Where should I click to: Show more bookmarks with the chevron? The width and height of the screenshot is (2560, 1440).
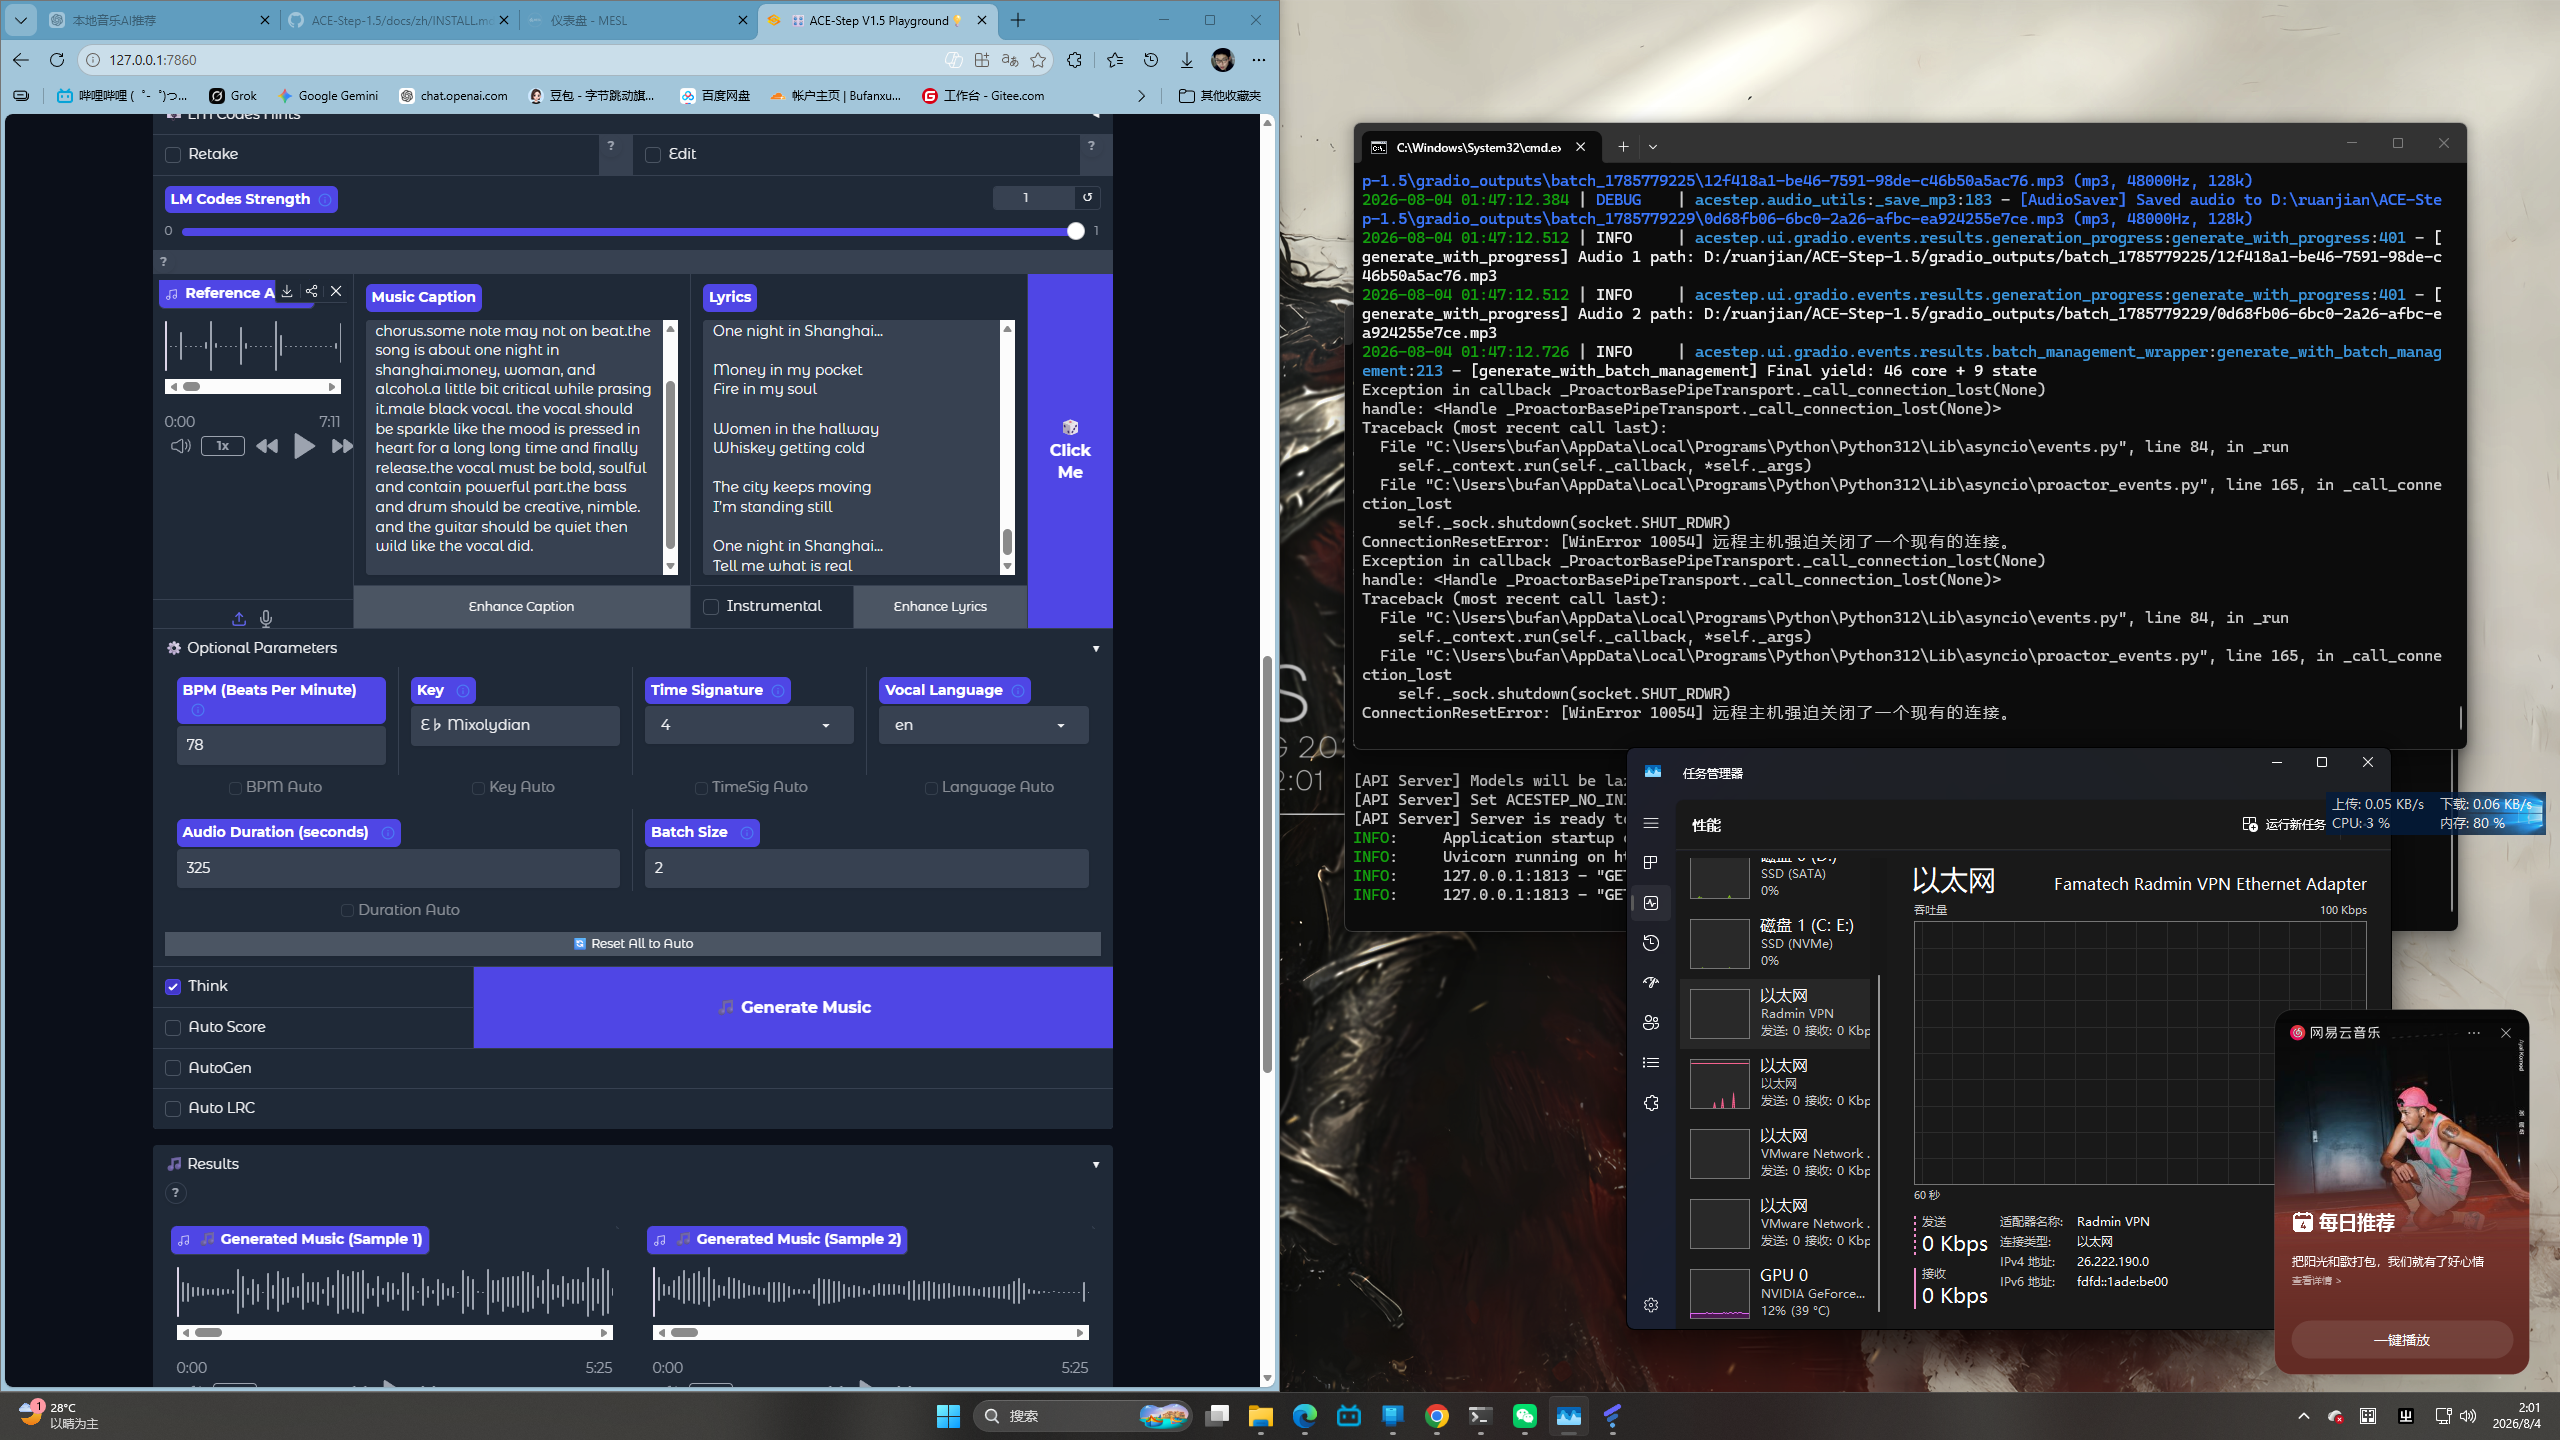[1141, 96]
